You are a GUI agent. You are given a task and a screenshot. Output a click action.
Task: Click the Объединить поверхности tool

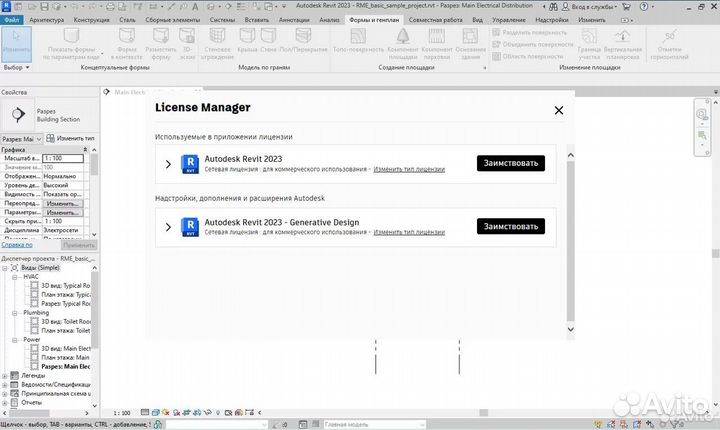point(533,45)
